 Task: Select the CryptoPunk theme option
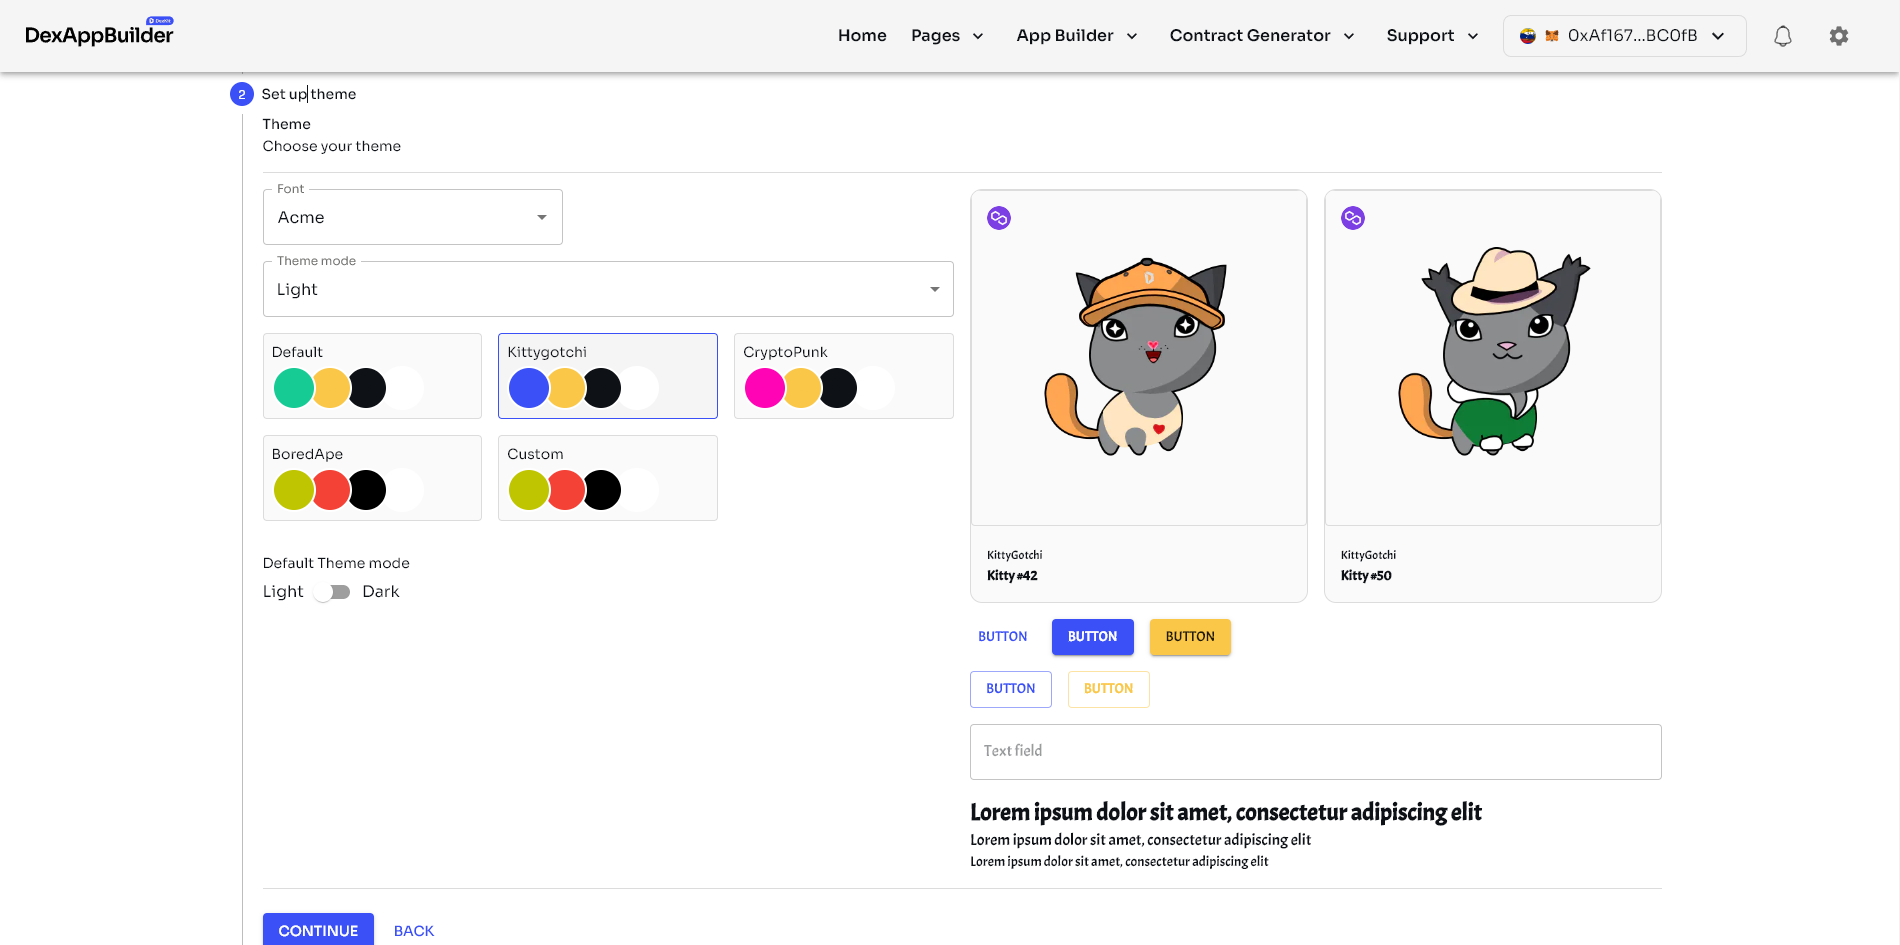point(843,376)
